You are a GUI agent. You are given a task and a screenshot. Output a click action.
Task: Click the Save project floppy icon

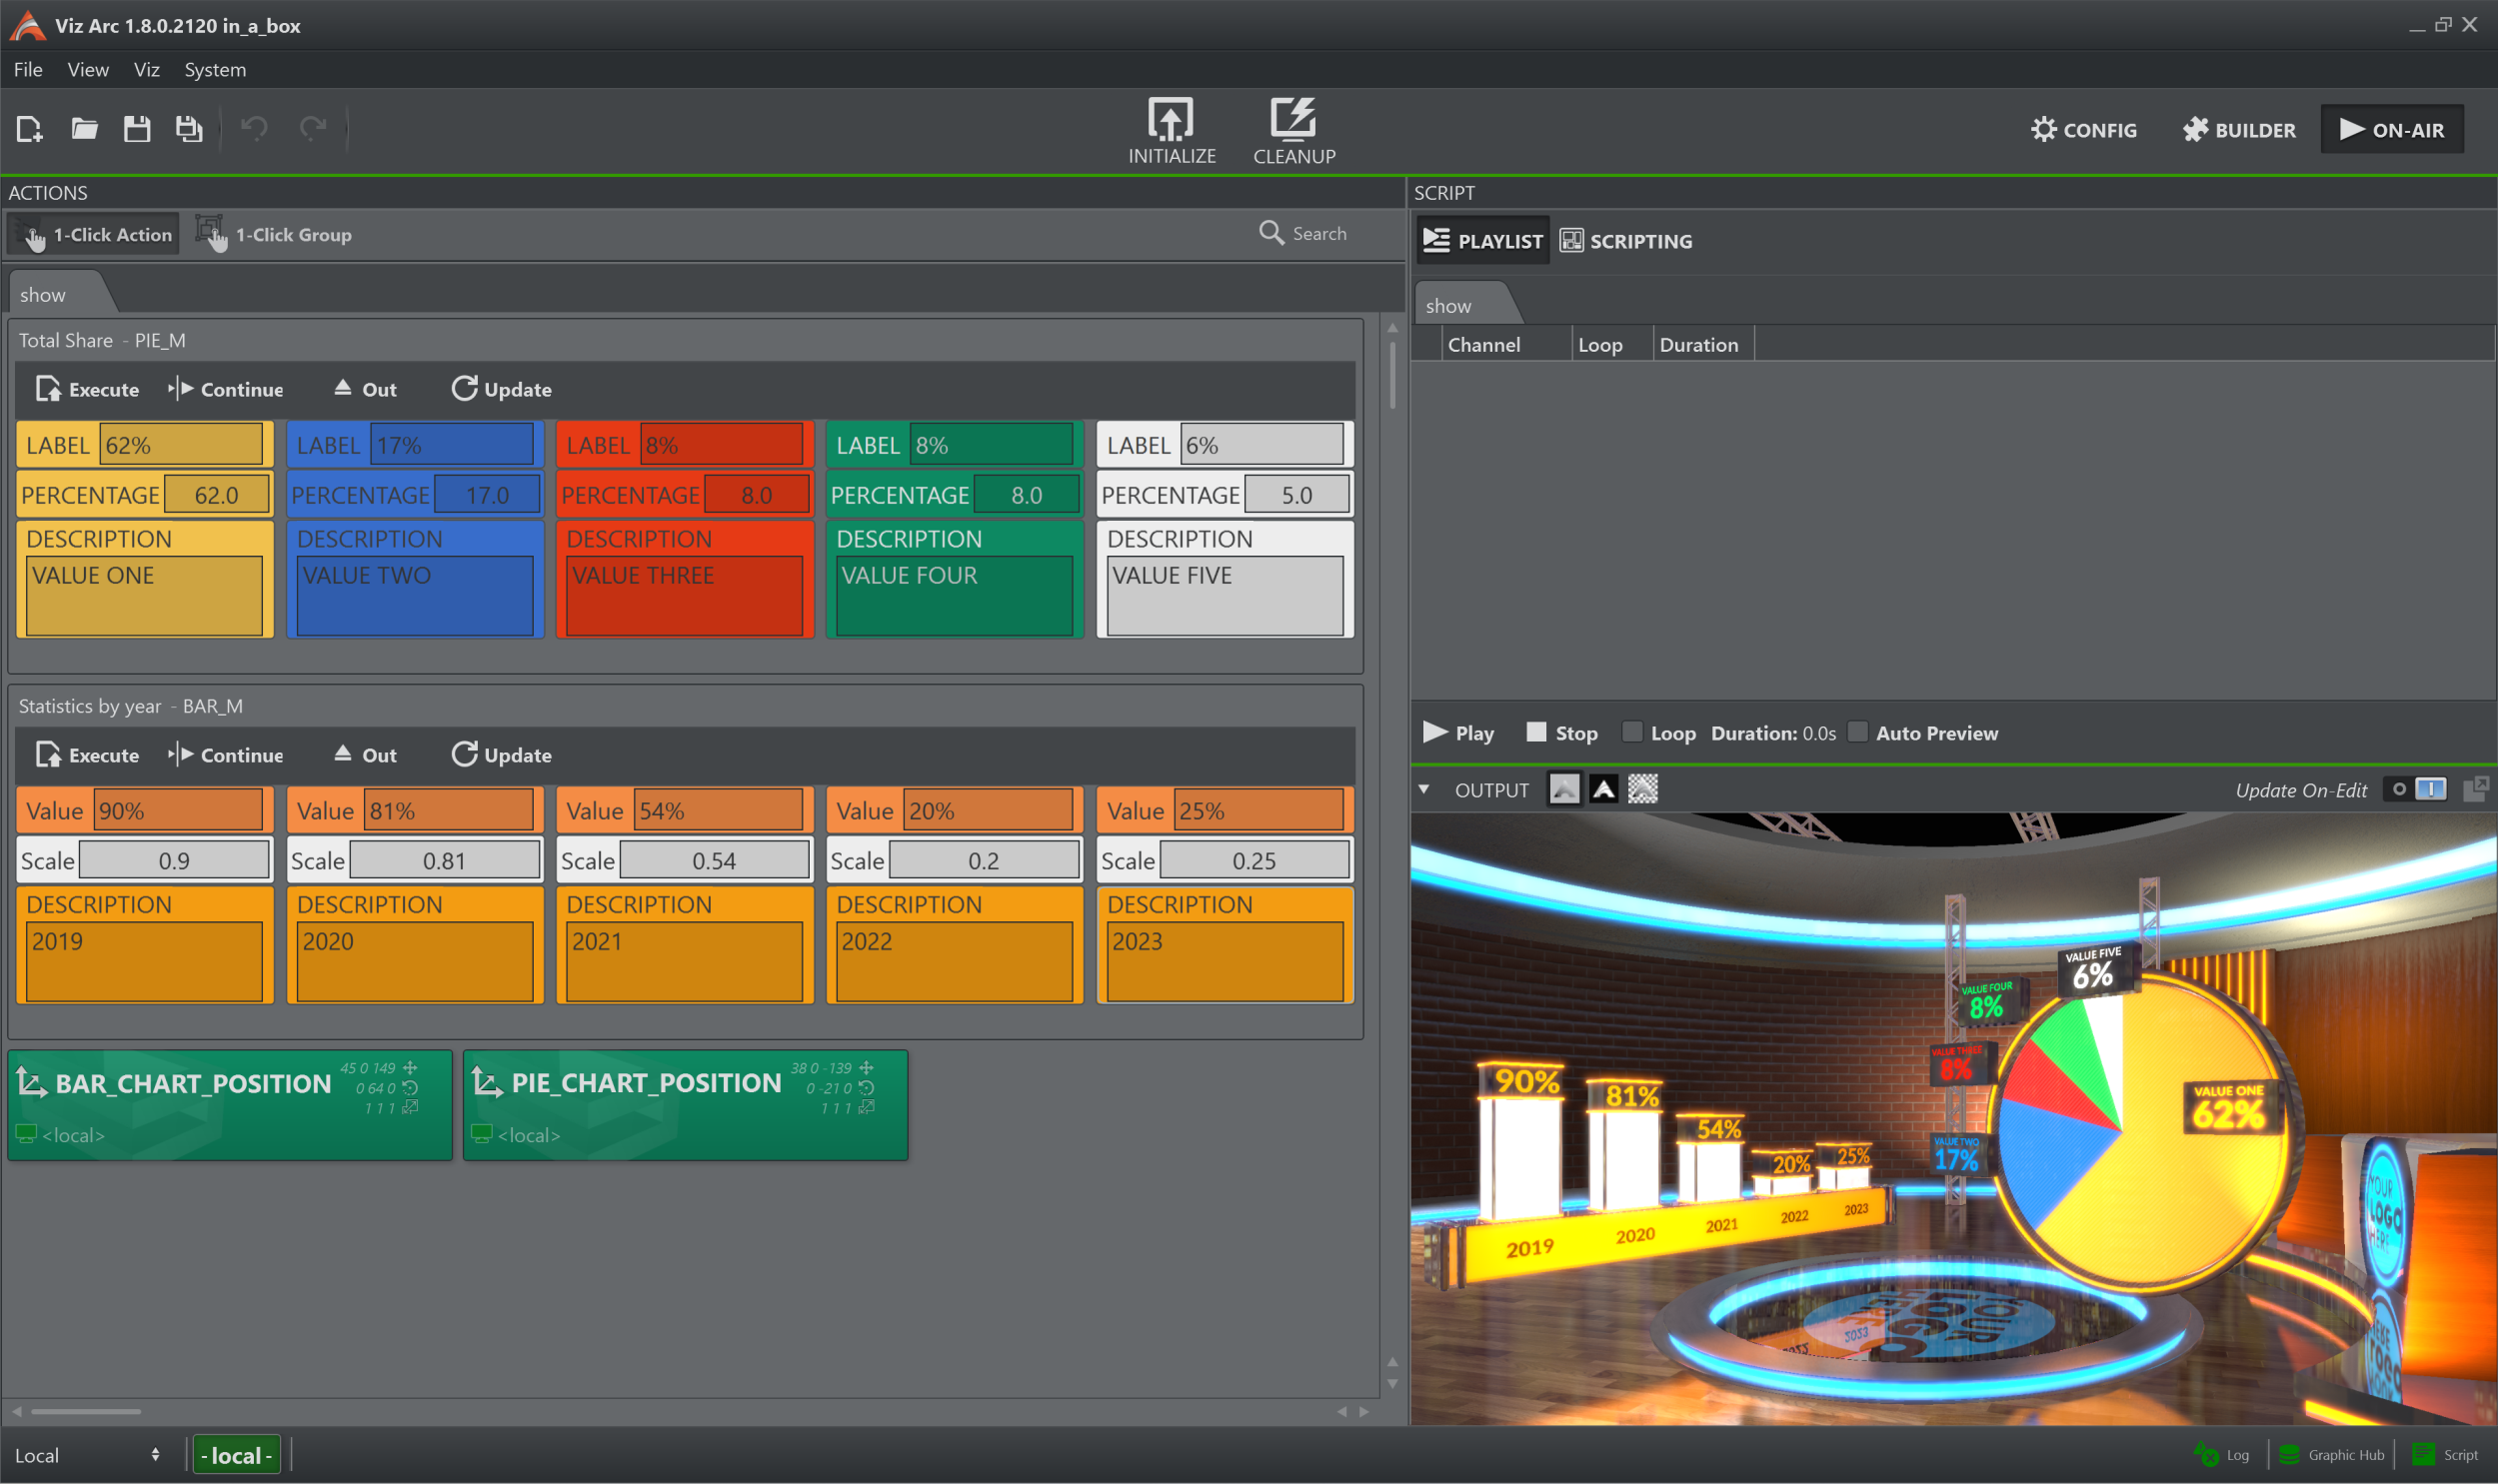click(x=137, y=129)
